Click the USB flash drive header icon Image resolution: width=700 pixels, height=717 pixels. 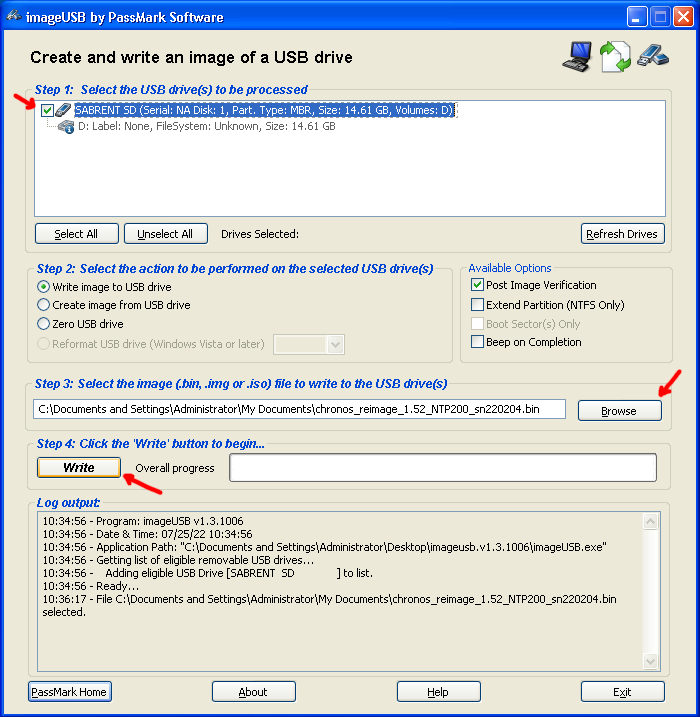653,55
